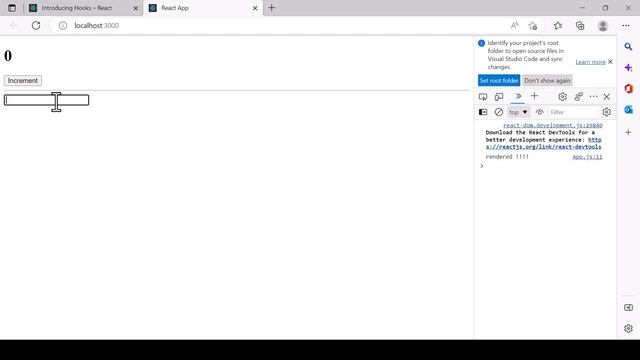Image resolution: width=640 pixels, height=360 pixels.
Task: Activate DevTools inspect element tool
Action: click(483, 97)
